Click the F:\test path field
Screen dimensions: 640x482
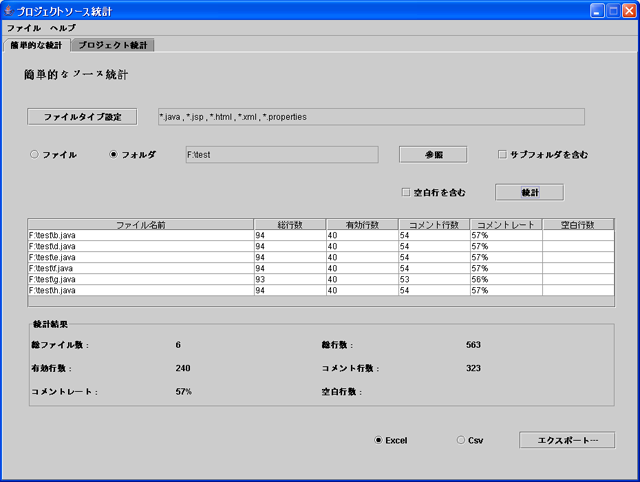[282, 155]
